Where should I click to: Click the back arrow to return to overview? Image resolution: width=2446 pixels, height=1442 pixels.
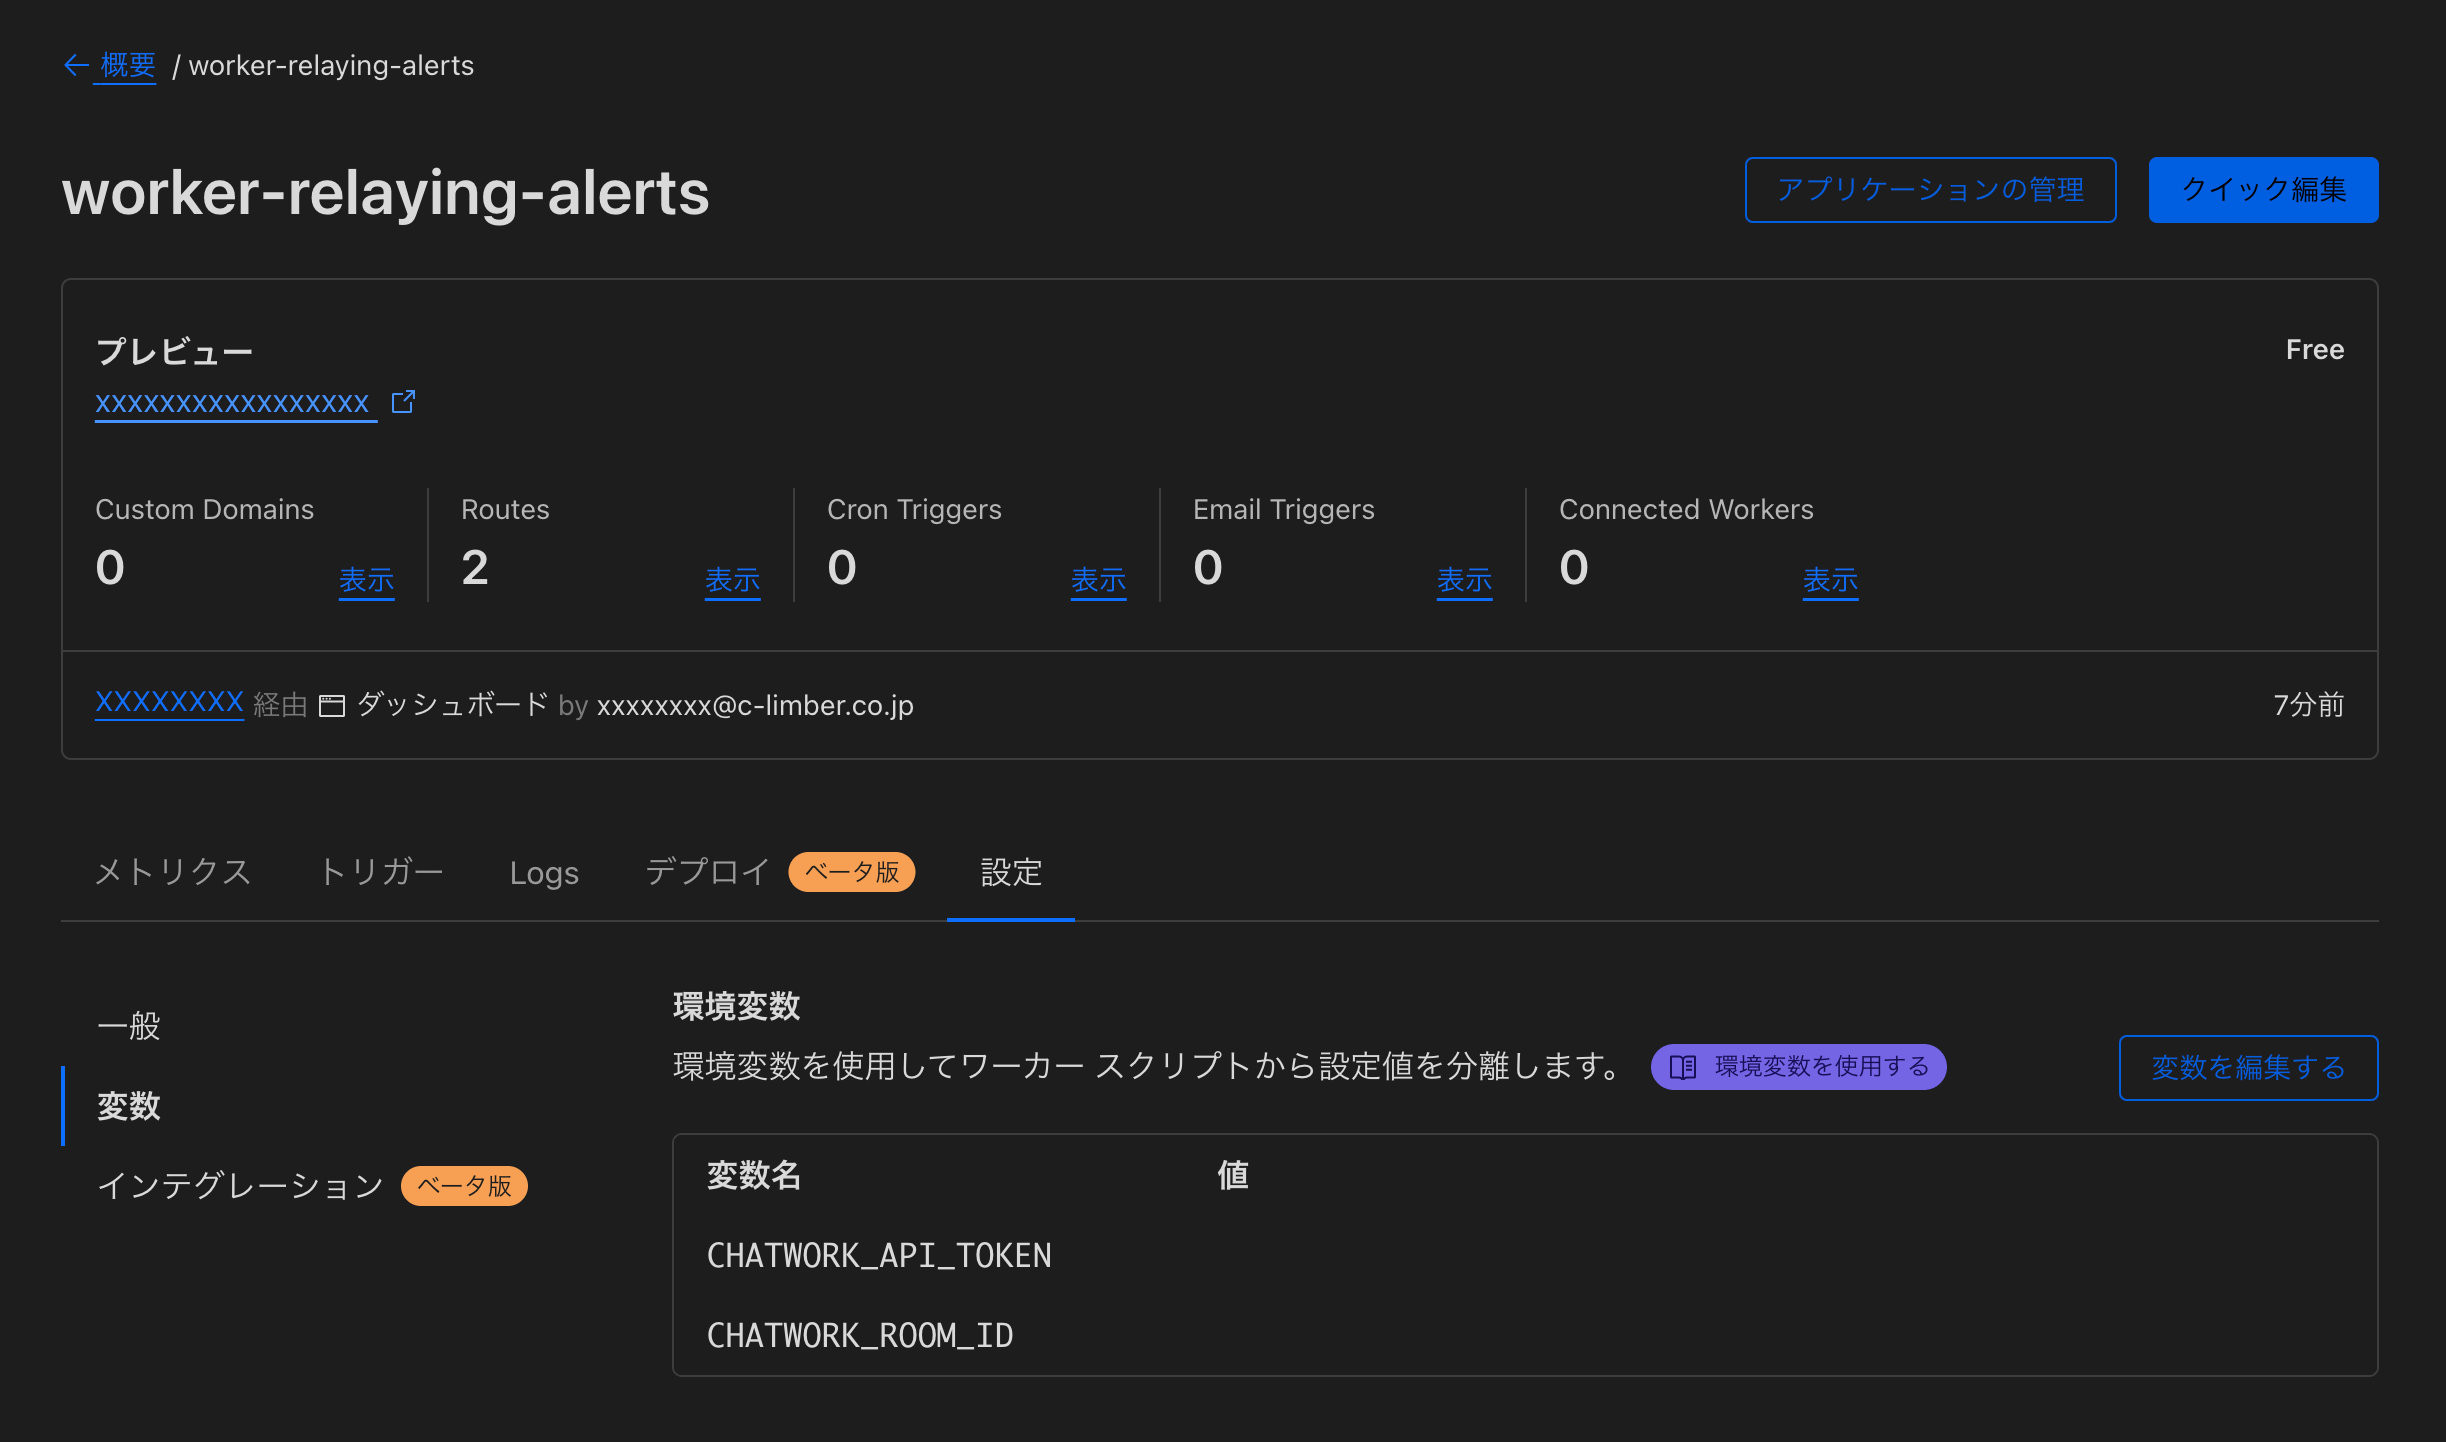(x=77, y=64)
